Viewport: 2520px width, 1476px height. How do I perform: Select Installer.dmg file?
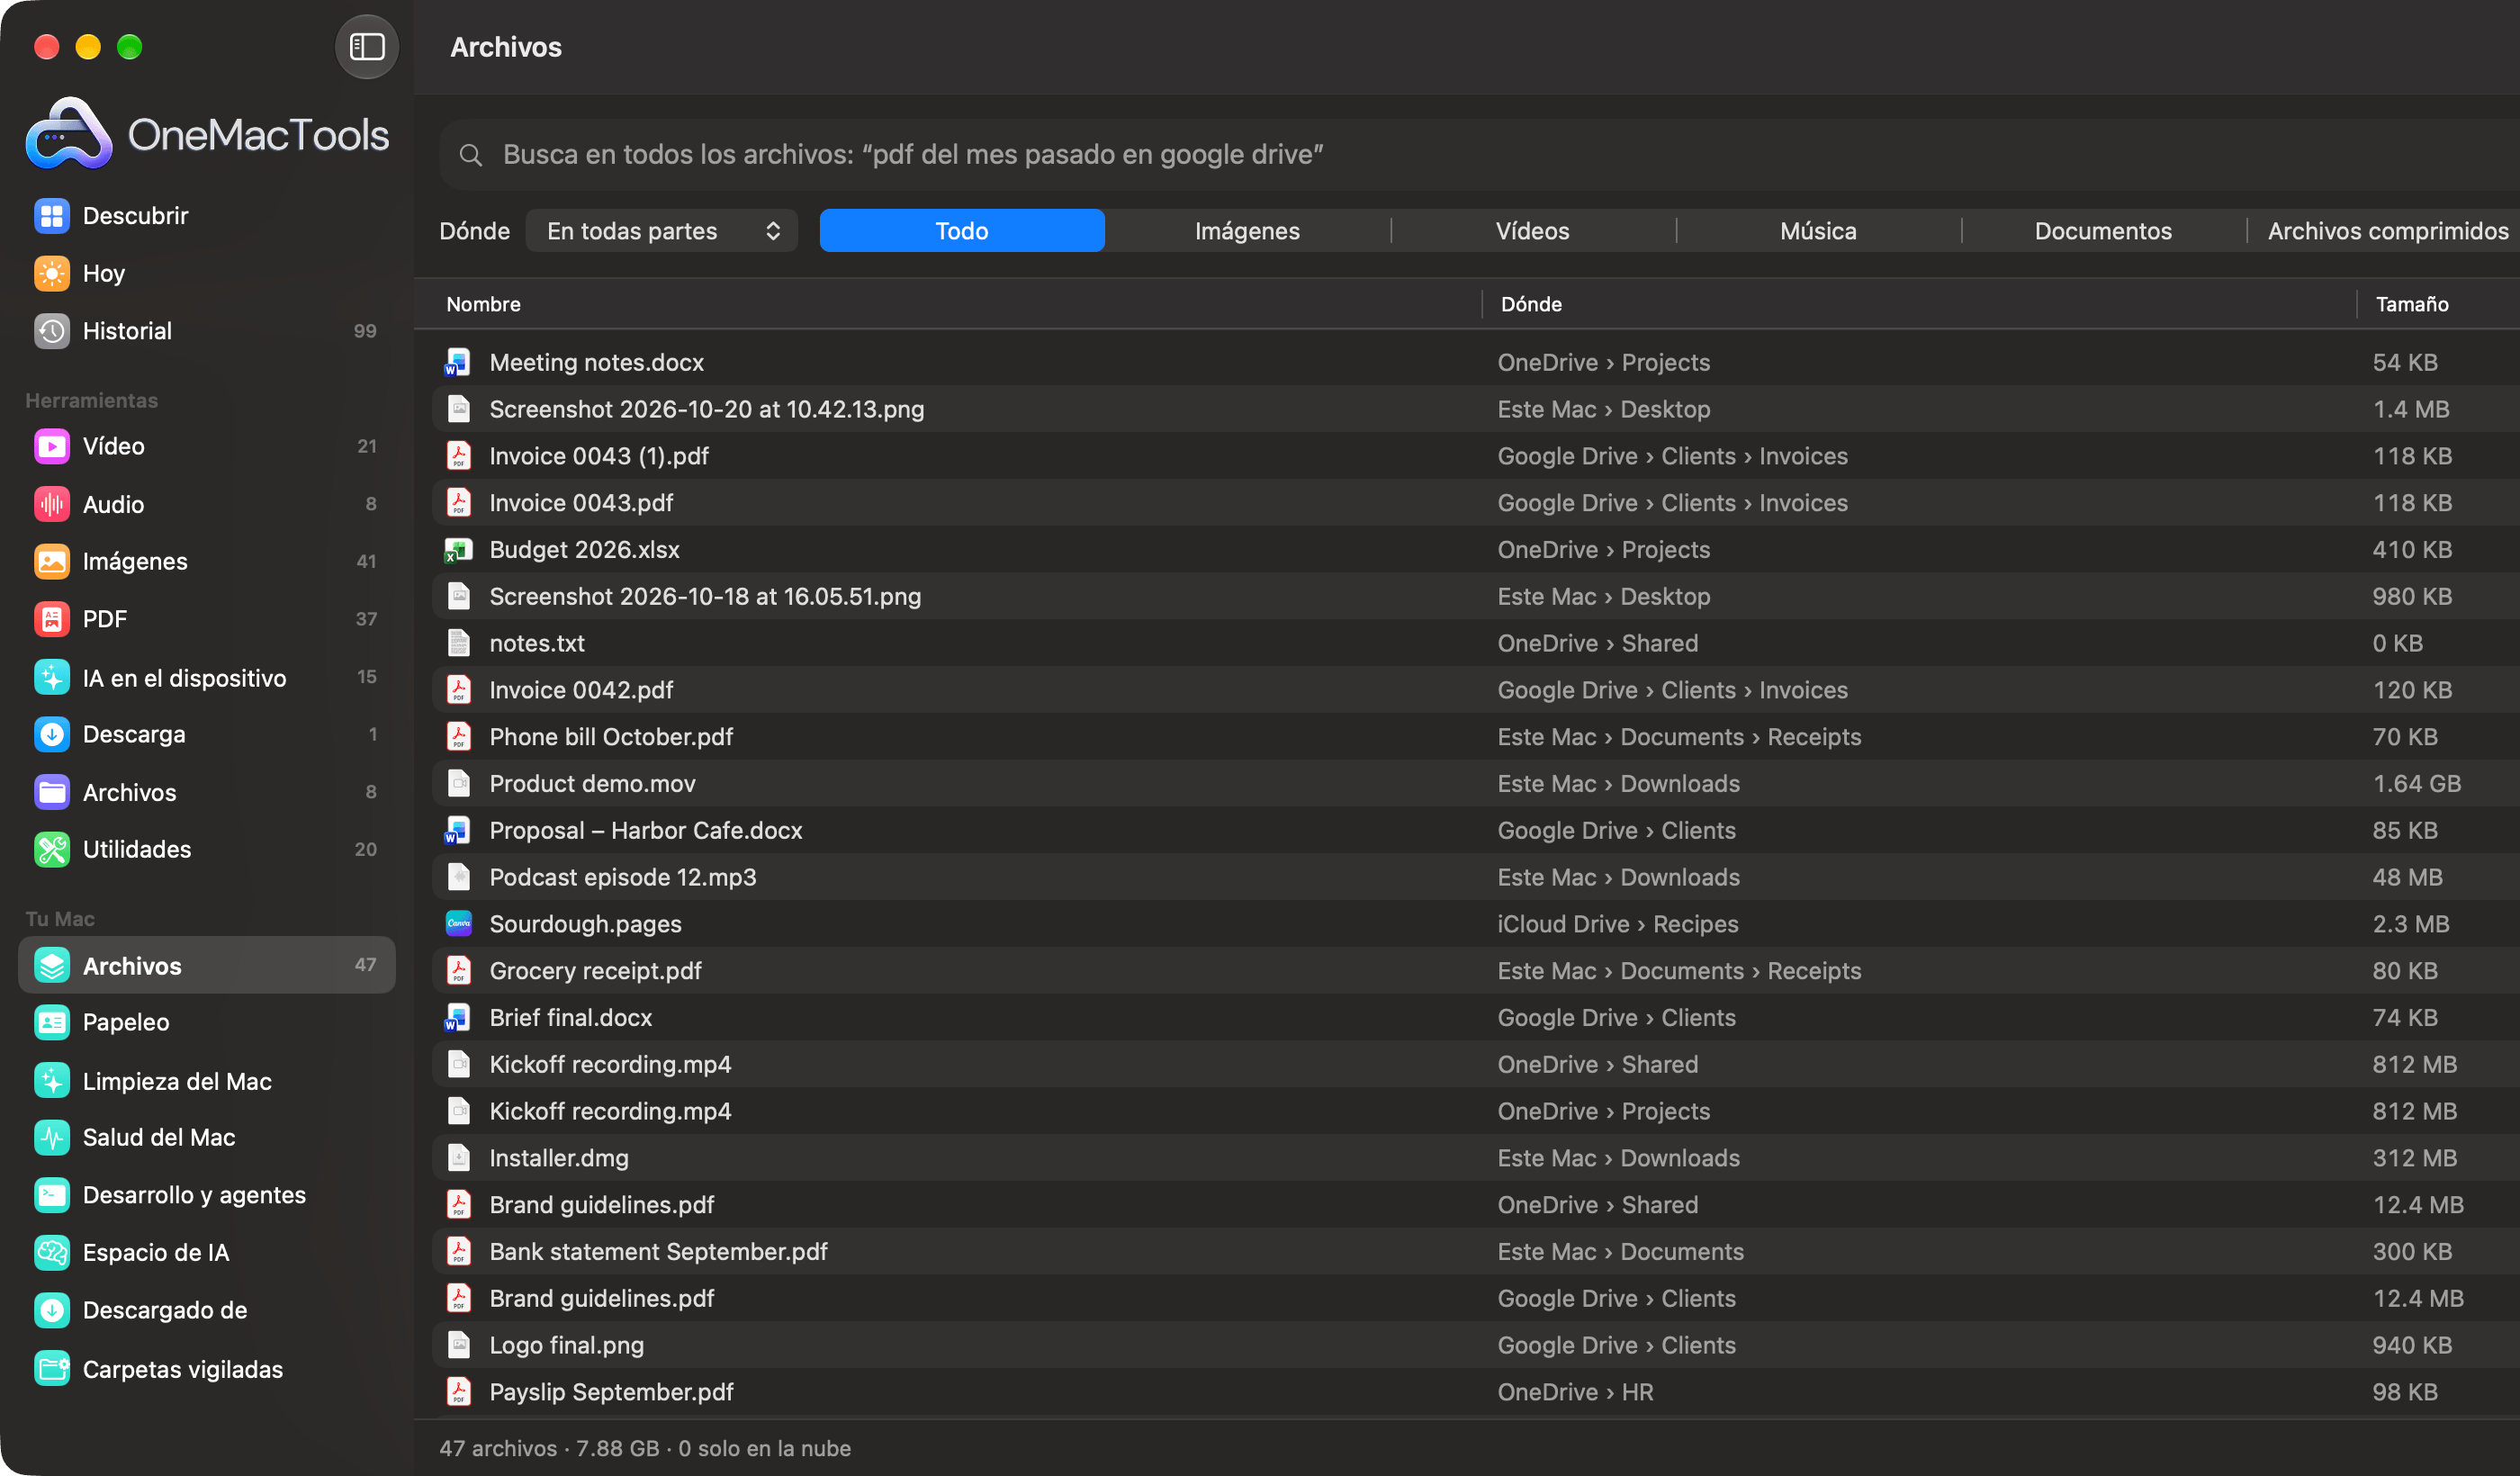(1476, 1158)
